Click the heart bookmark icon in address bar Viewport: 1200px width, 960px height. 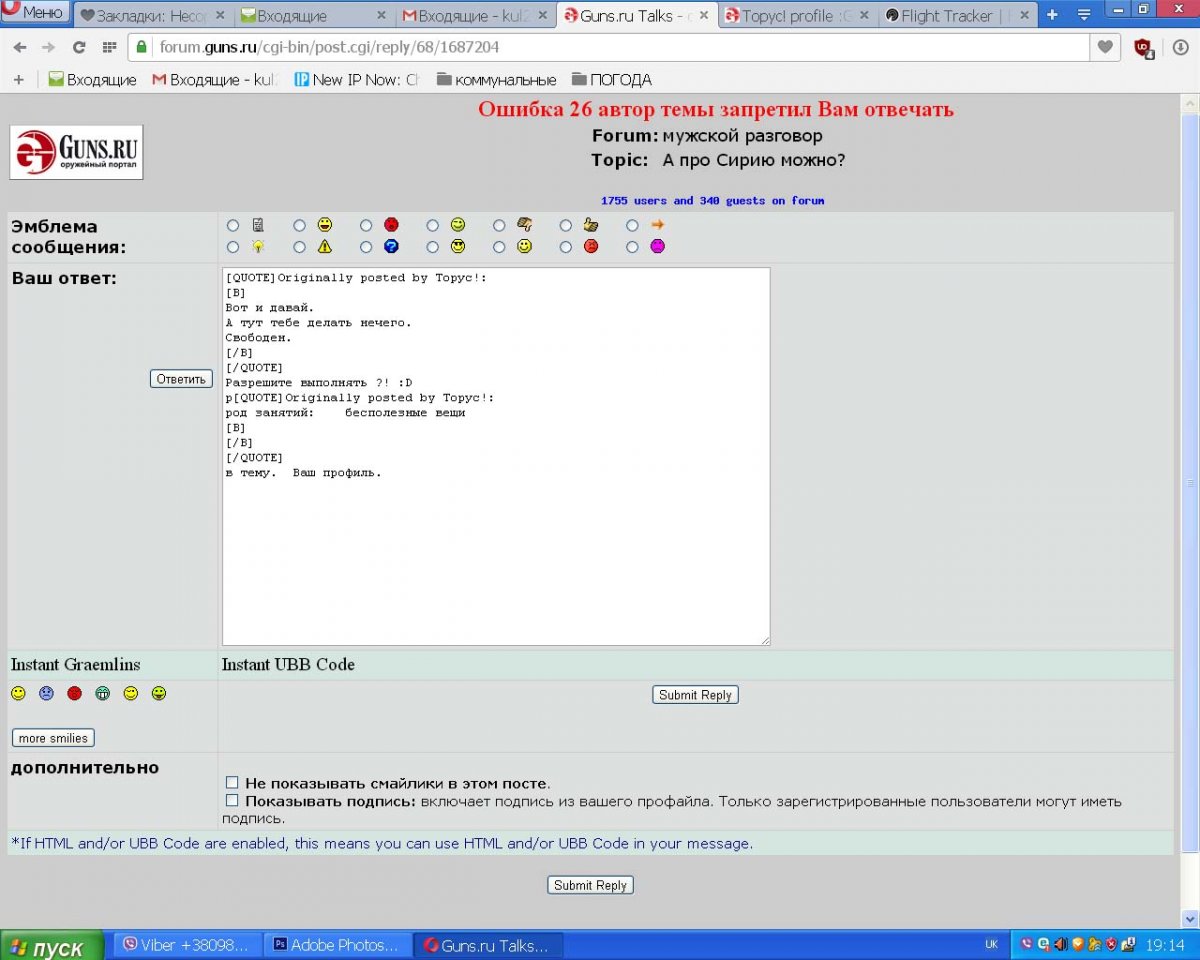tap(1105, 47)
